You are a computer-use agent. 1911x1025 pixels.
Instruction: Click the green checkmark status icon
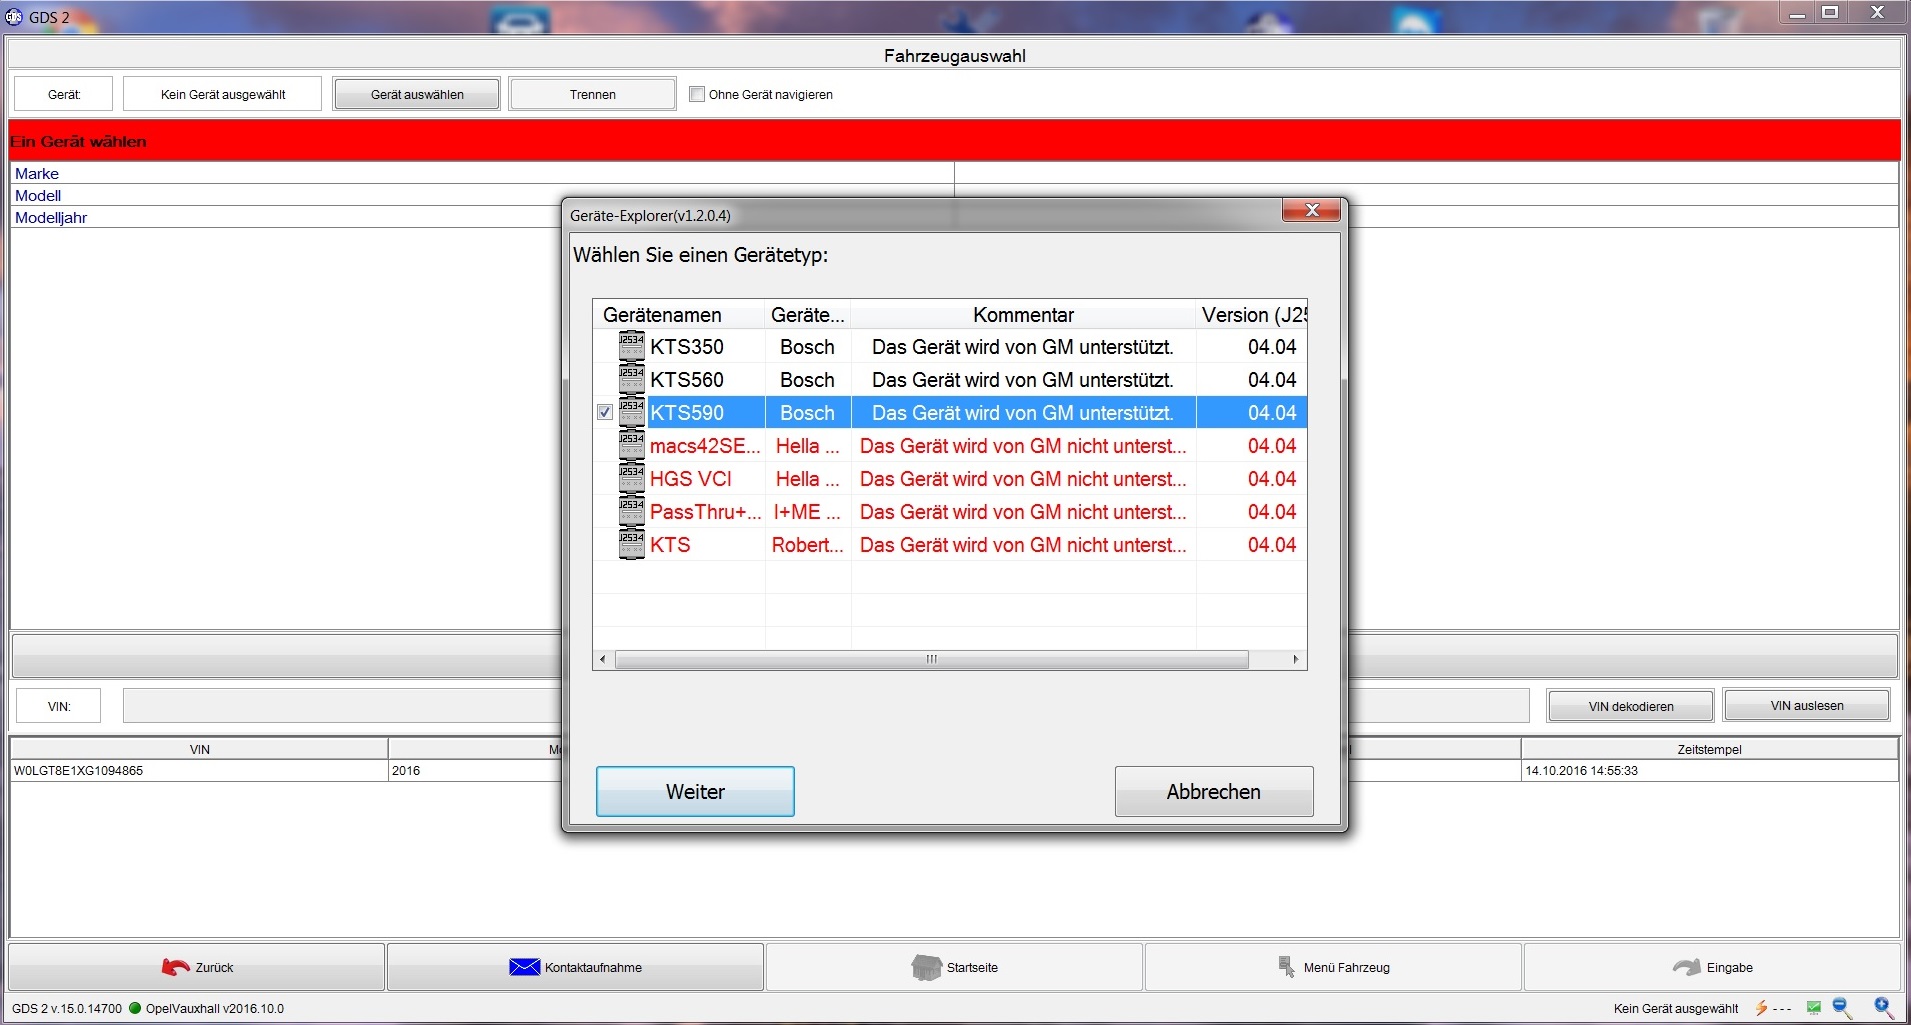[1813, 1008]
